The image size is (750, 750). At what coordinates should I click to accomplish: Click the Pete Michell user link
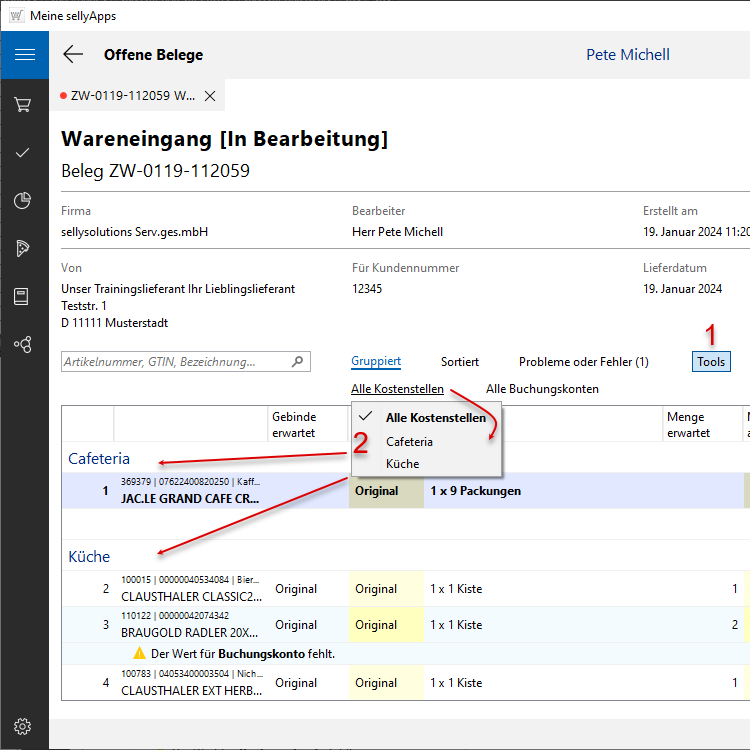pos(627,55)
